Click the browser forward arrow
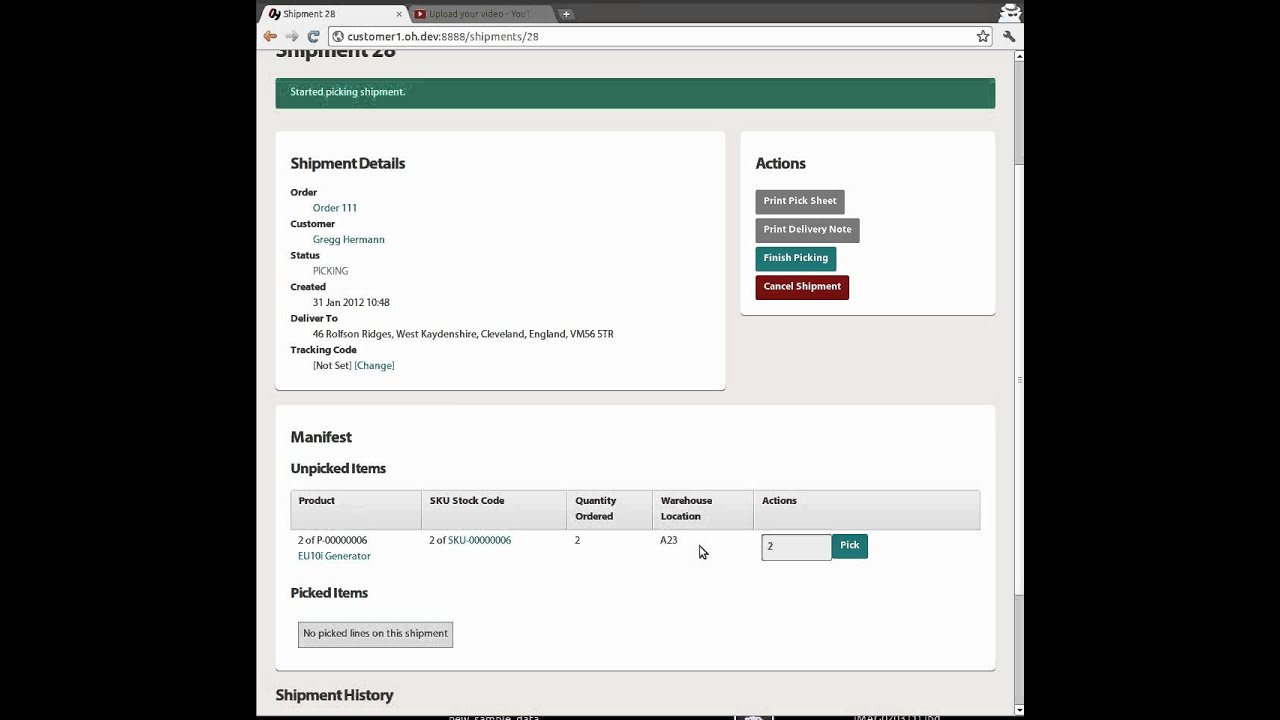The width and height of the screenshot is (1280, 720). [292, 36]
